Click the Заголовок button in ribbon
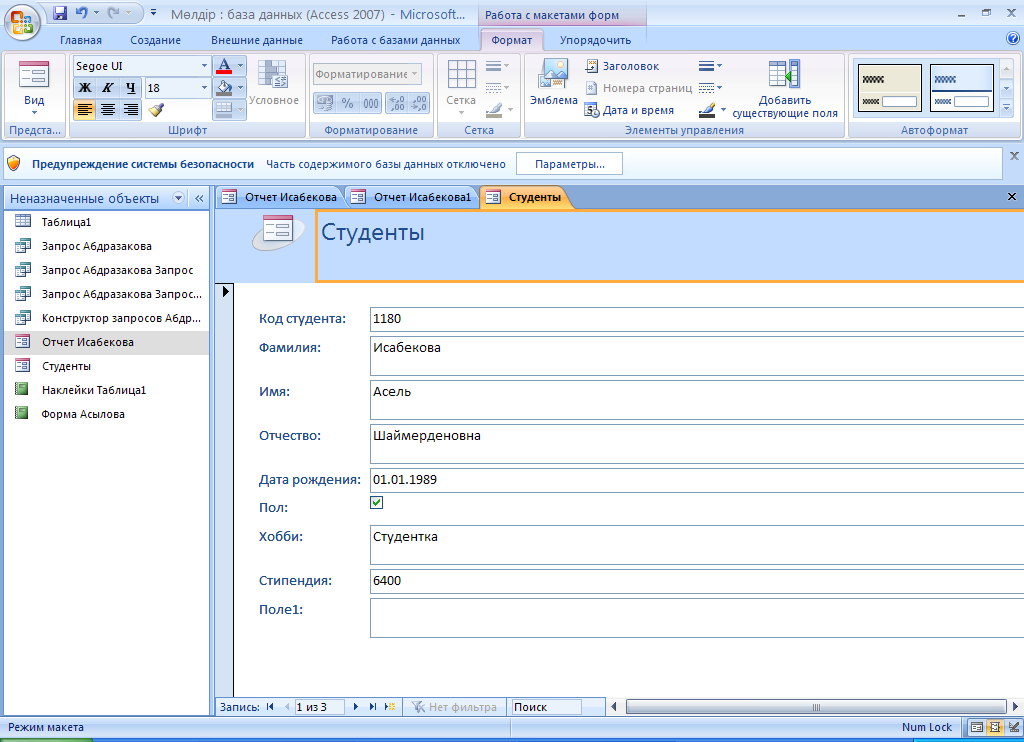The image size is (1024, 742). [x=621, y=66]
